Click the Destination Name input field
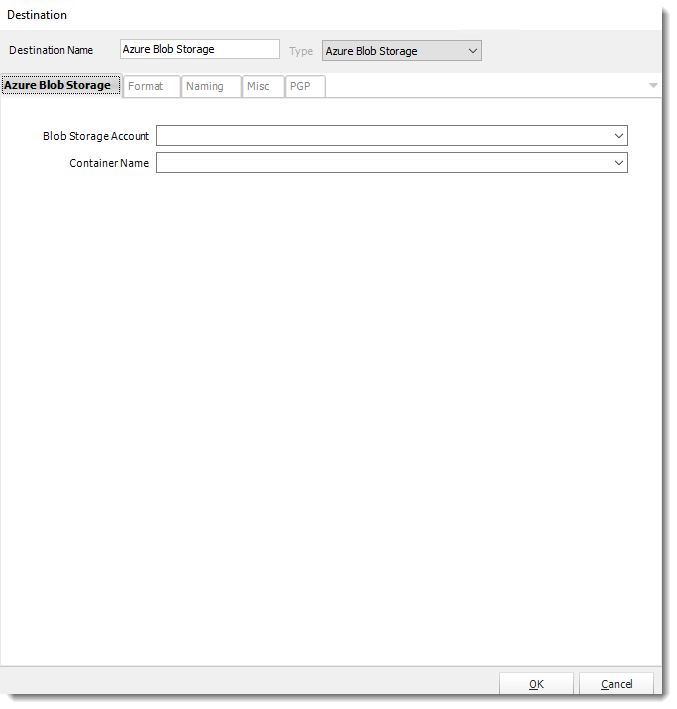This screenshot has width=677, height=709. pyautogui.click(x=199, y=49)
